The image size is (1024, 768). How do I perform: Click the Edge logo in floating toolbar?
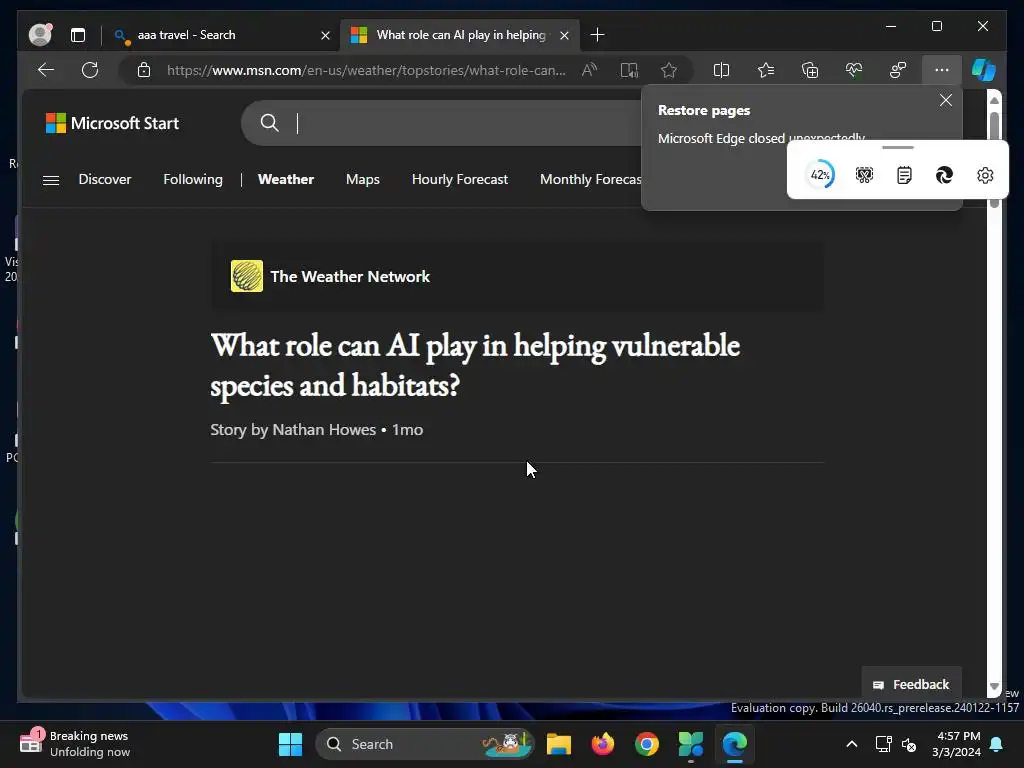point(944,175)
